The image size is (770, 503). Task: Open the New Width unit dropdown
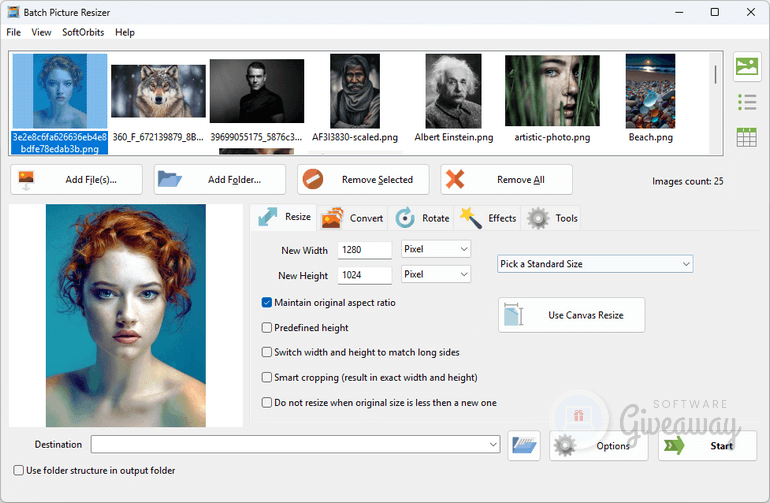(435, 249)
